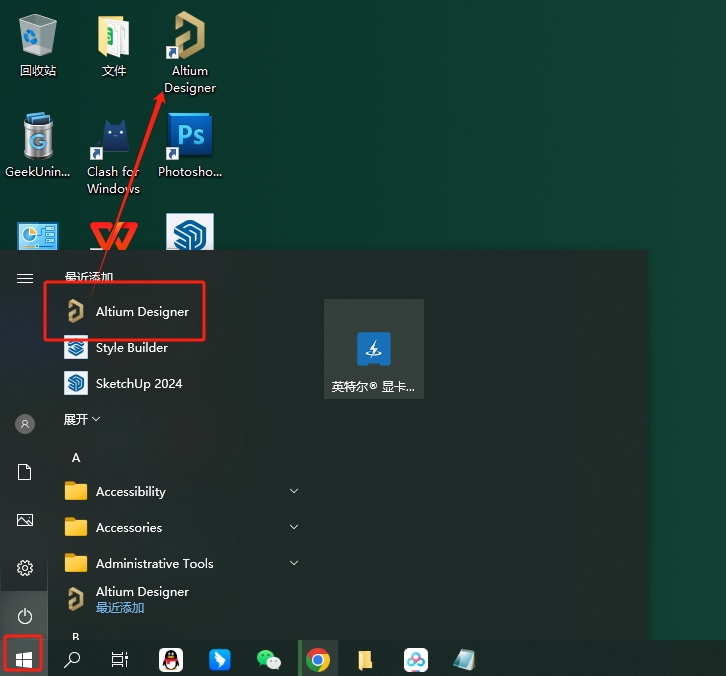Open the blue bird app on taskbar
The width and height of the screenshot is (726, 676).
pos(219,659)
